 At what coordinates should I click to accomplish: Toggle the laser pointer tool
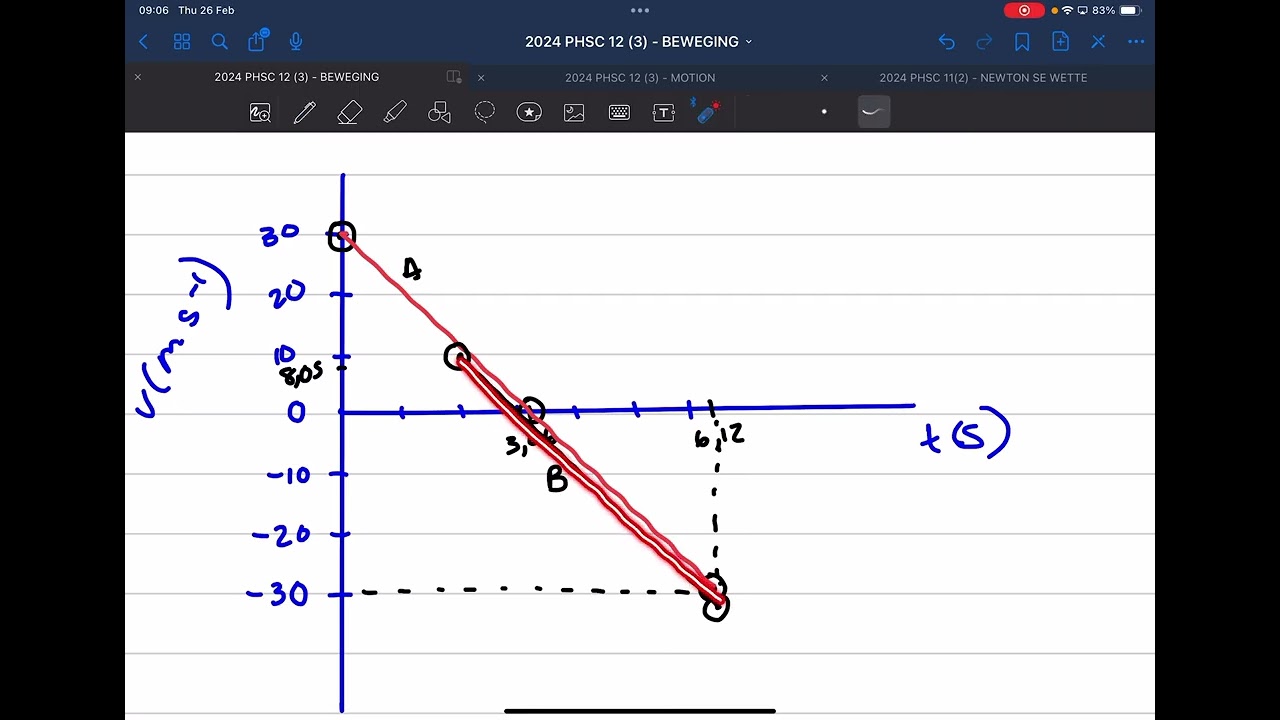(x=708, y=112)
